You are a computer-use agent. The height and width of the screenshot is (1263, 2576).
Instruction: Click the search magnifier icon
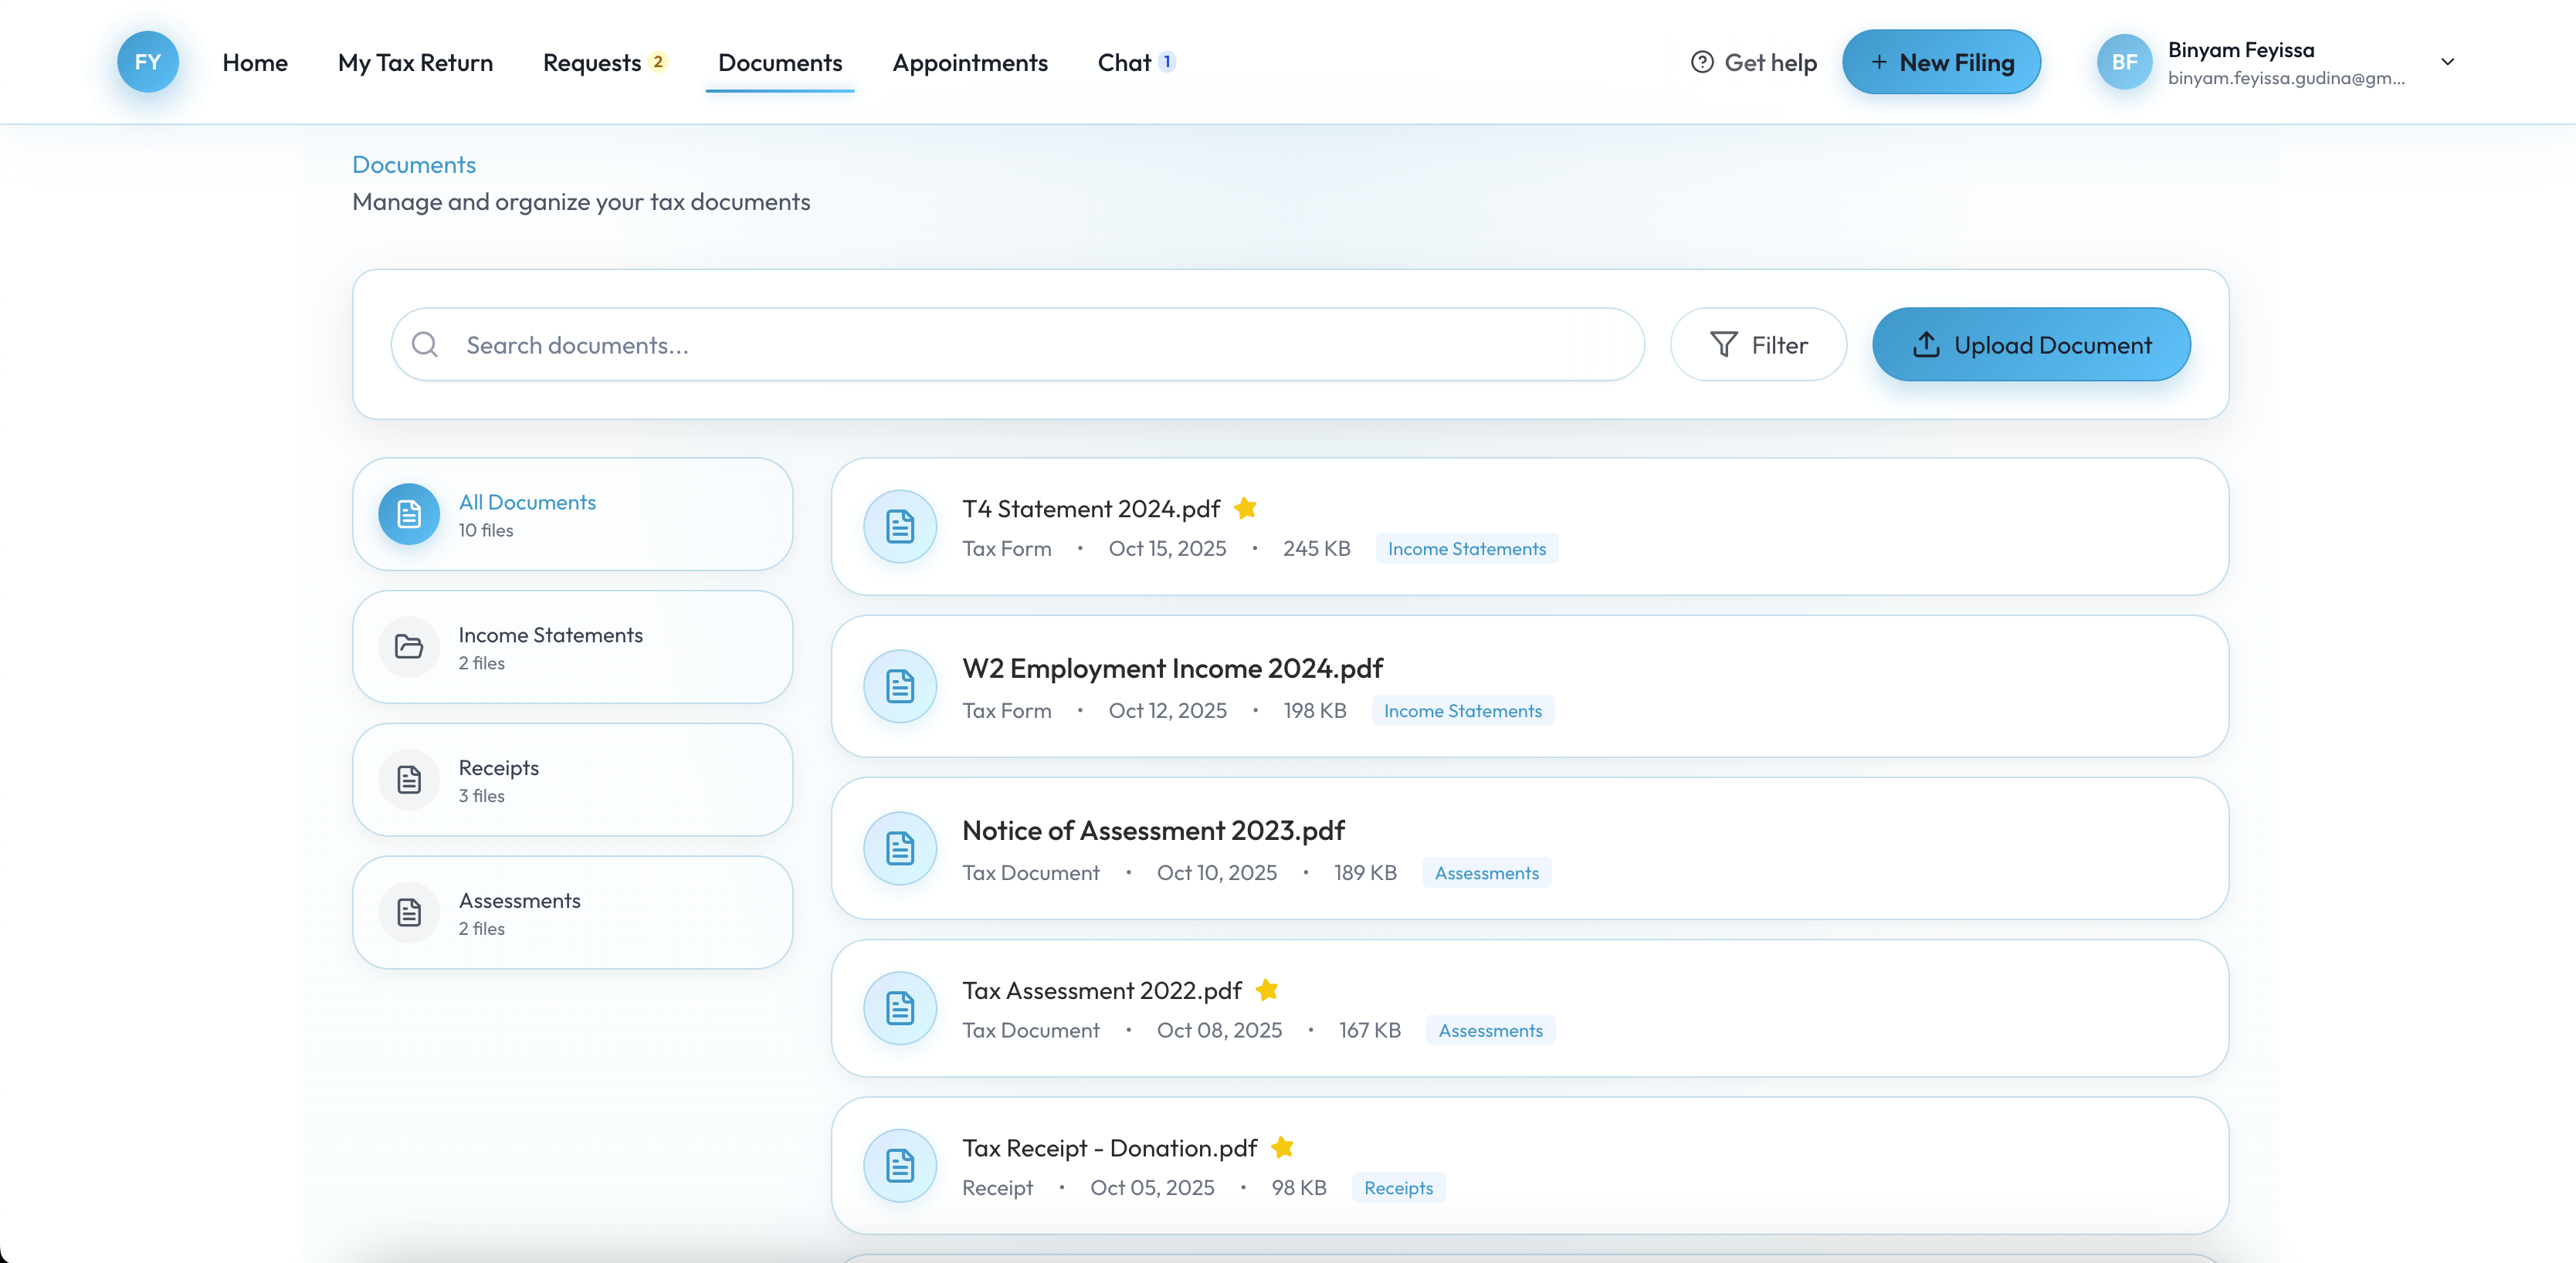click(x=425, y=345)
